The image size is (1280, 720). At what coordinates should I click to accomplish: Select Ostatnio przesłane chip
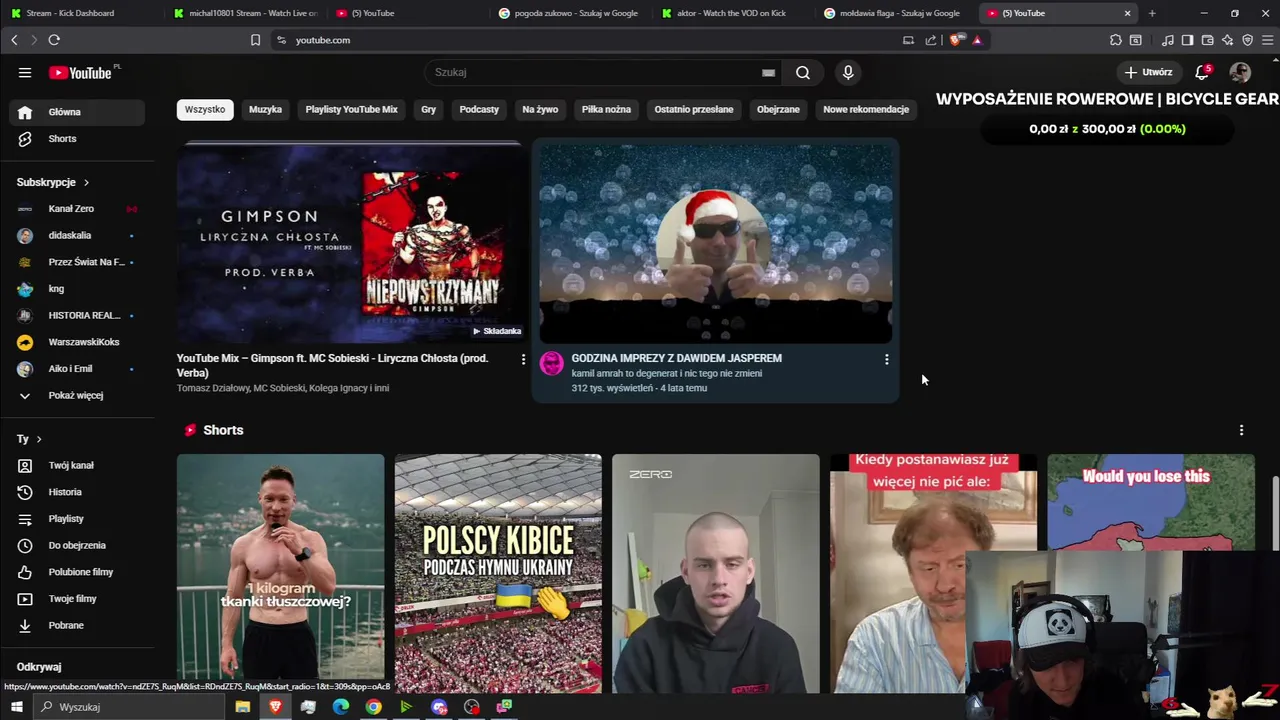694,109
